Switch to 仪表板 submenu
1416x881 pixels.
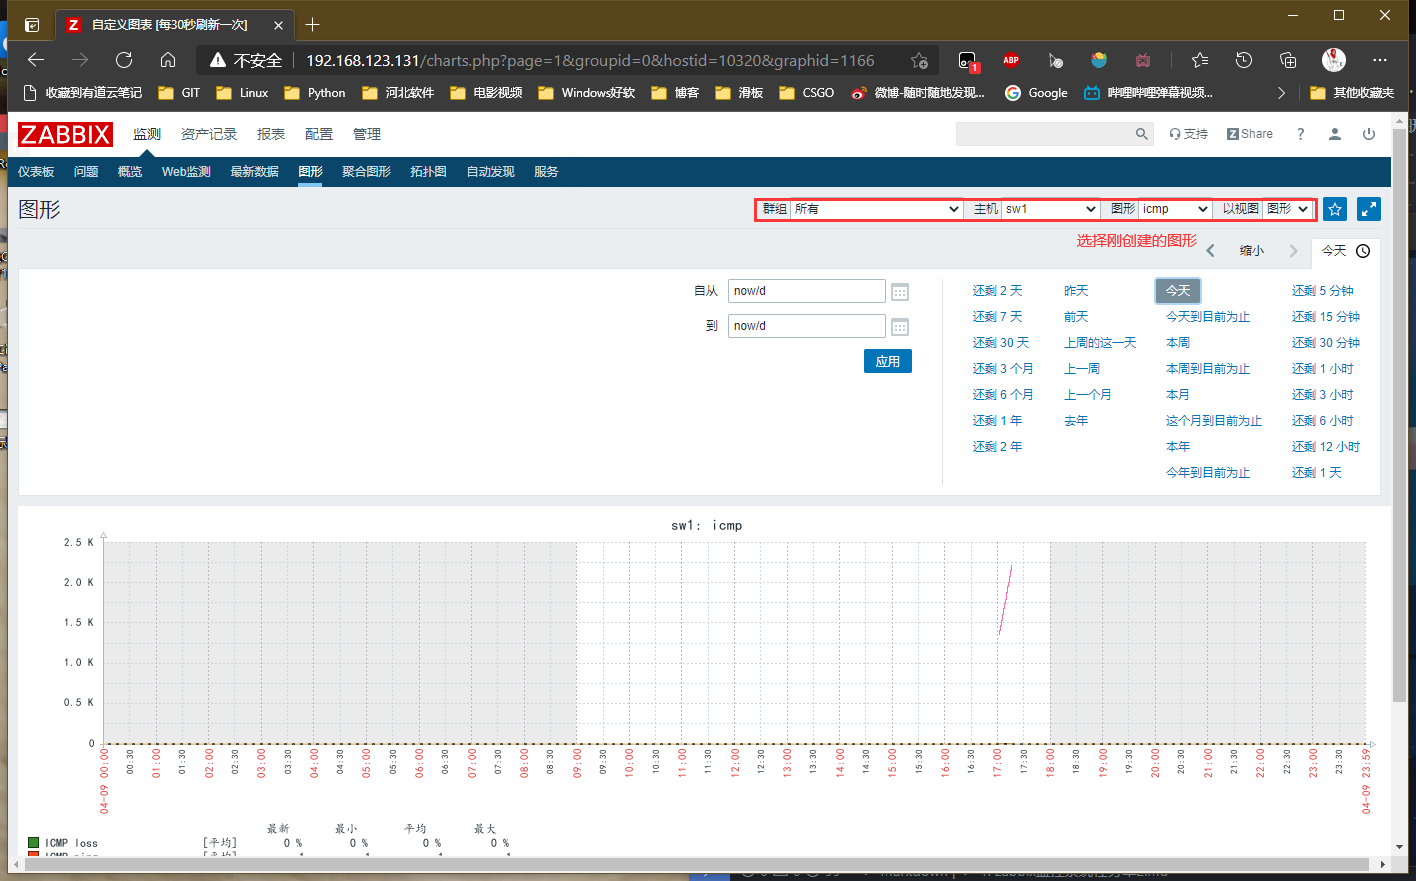[36, 172]
